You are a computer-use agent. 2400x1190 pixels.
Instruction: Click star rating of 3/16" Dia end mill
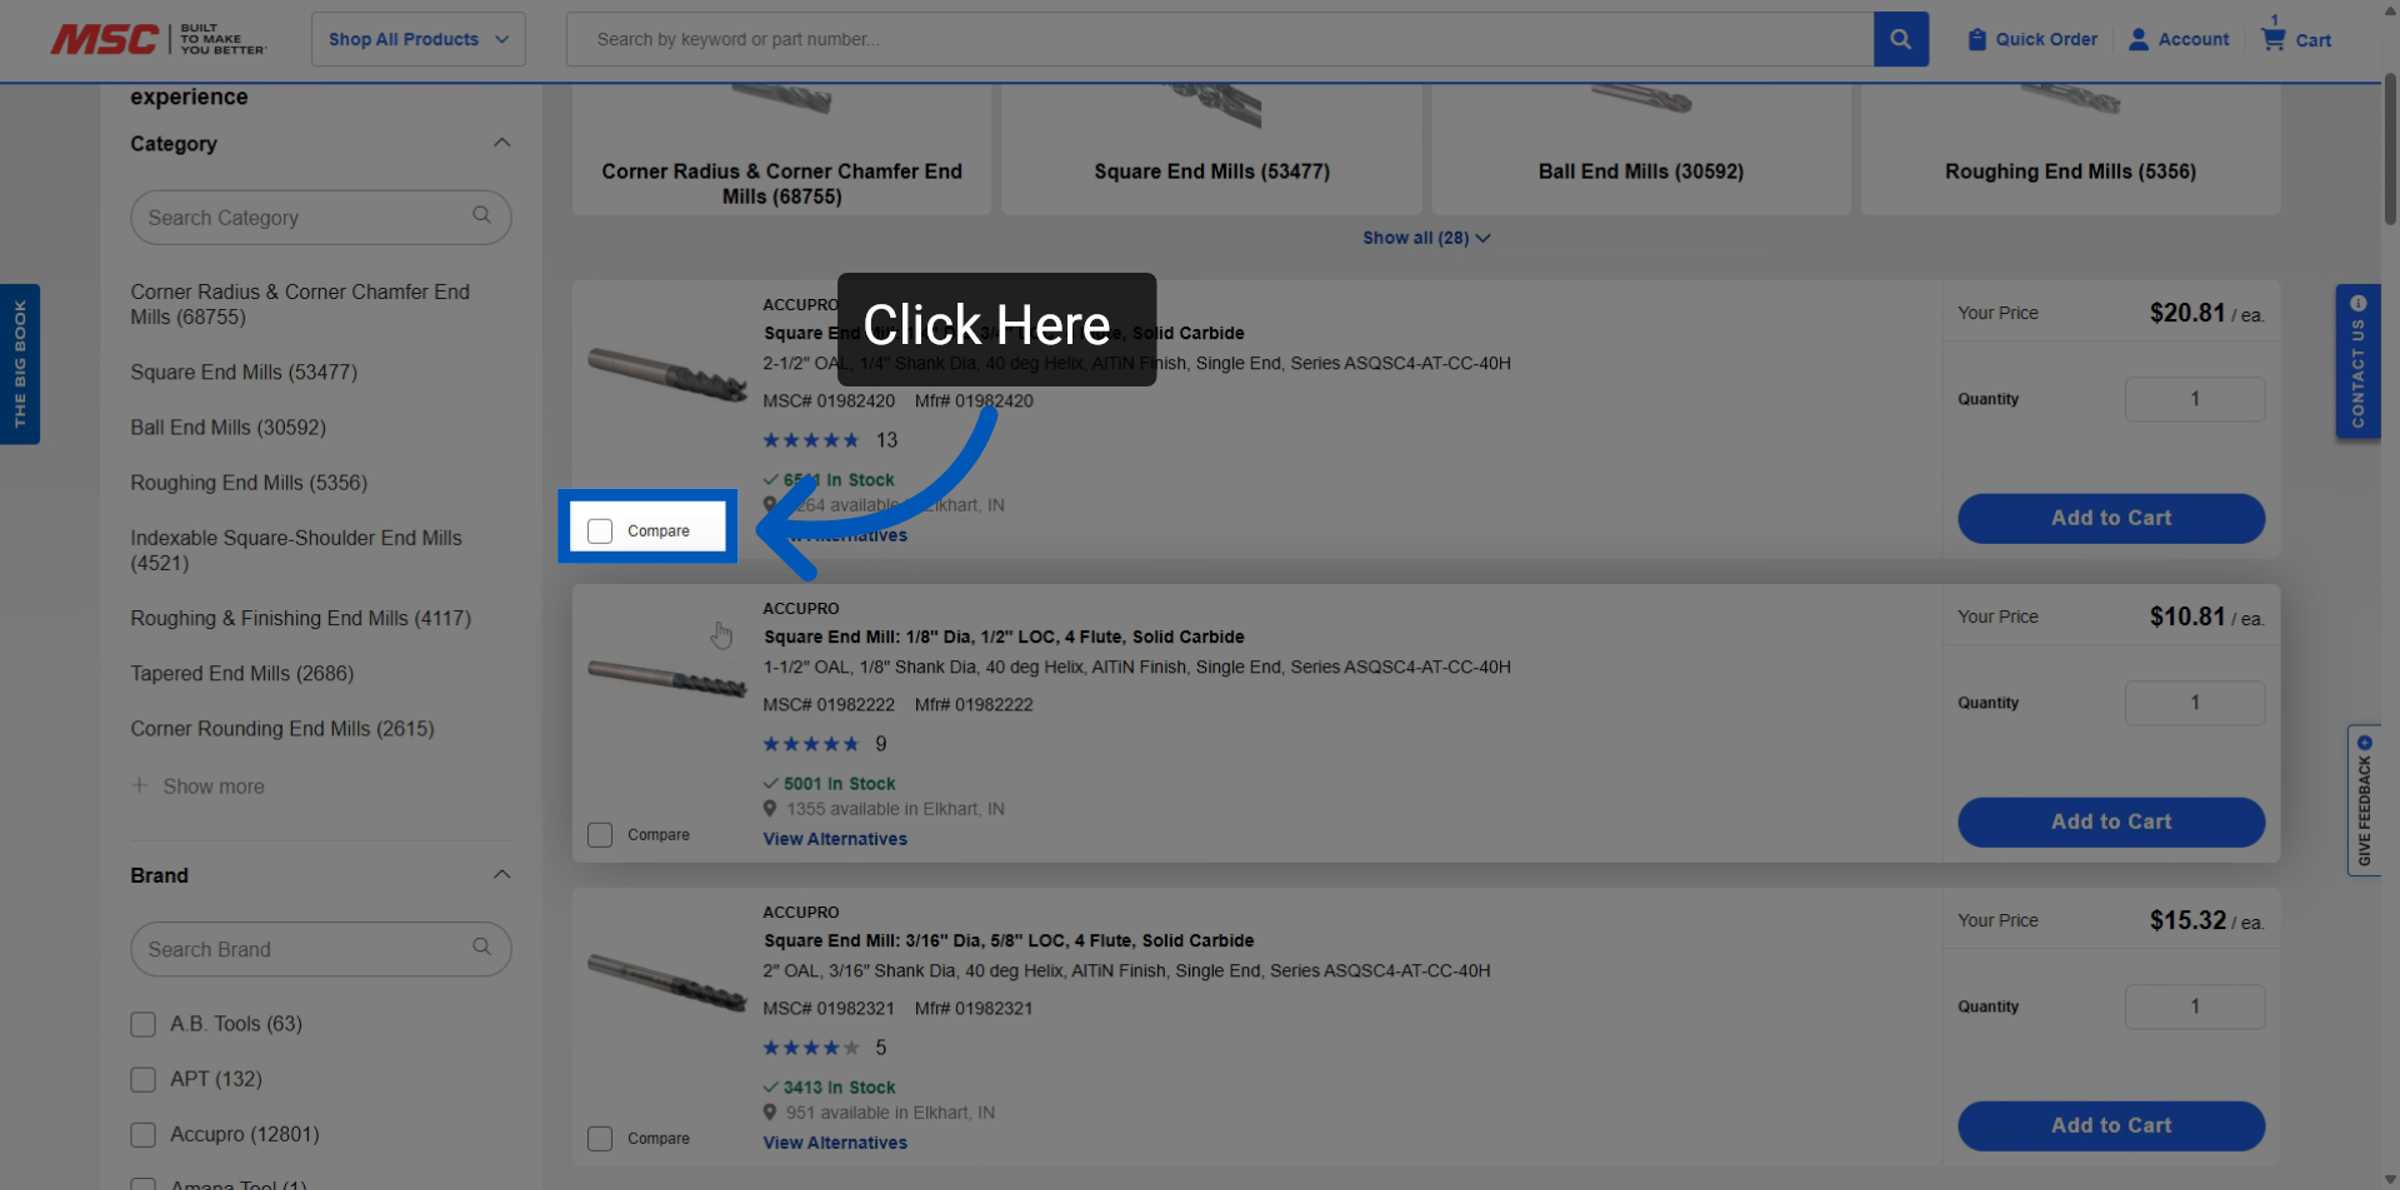(811, 1048)
